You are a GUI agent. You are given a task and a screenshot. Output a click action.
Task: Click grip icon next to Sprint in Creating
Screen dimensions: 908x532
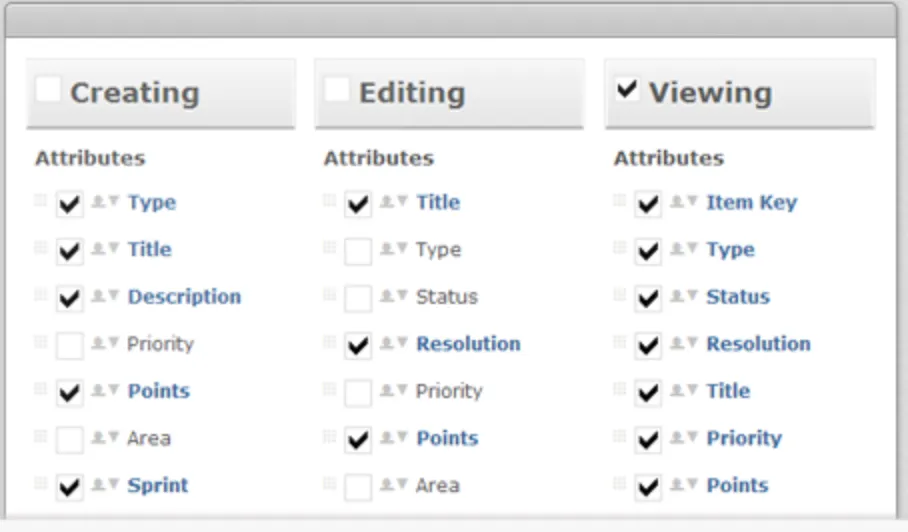click(40, 484)
